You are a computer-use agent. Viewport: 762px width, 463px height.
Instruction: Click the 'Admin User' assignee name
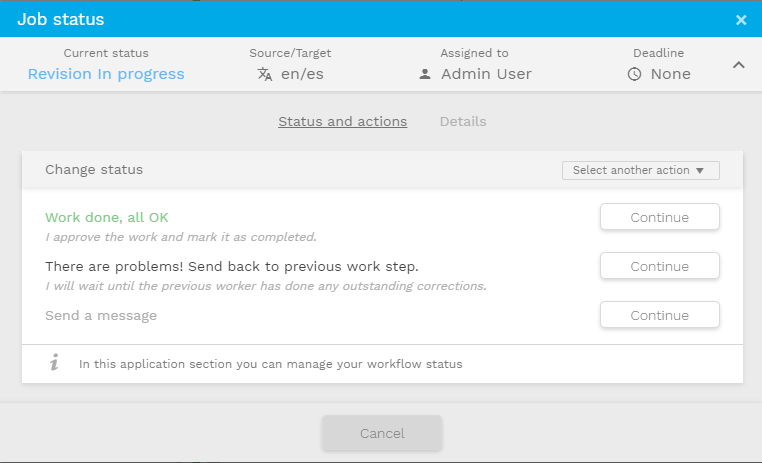pos(486,74)
